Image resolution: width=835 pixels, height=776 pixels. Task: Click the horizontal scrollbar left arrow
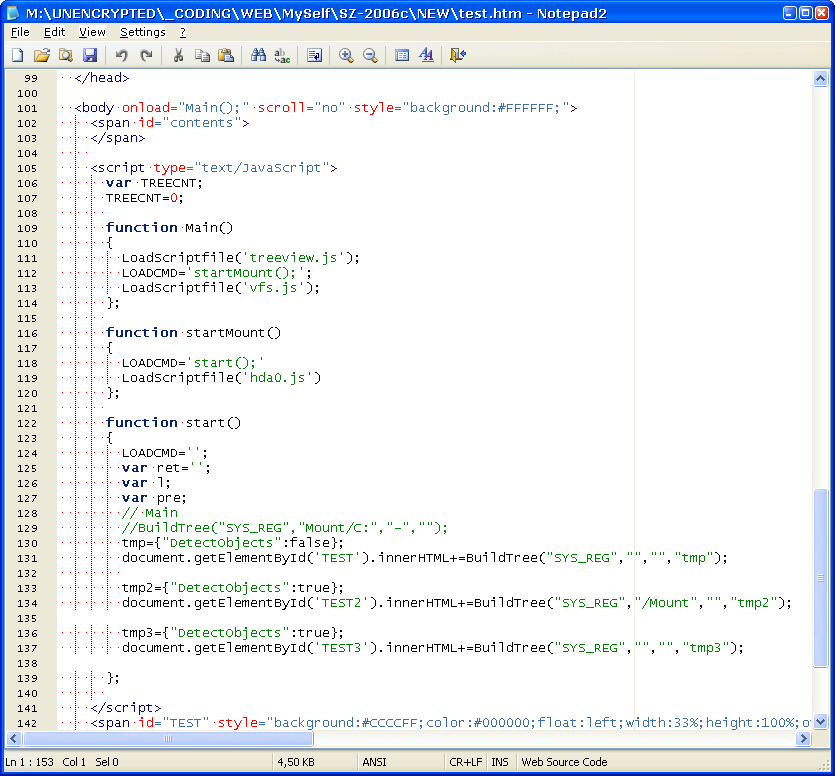(x=14, y=739)
